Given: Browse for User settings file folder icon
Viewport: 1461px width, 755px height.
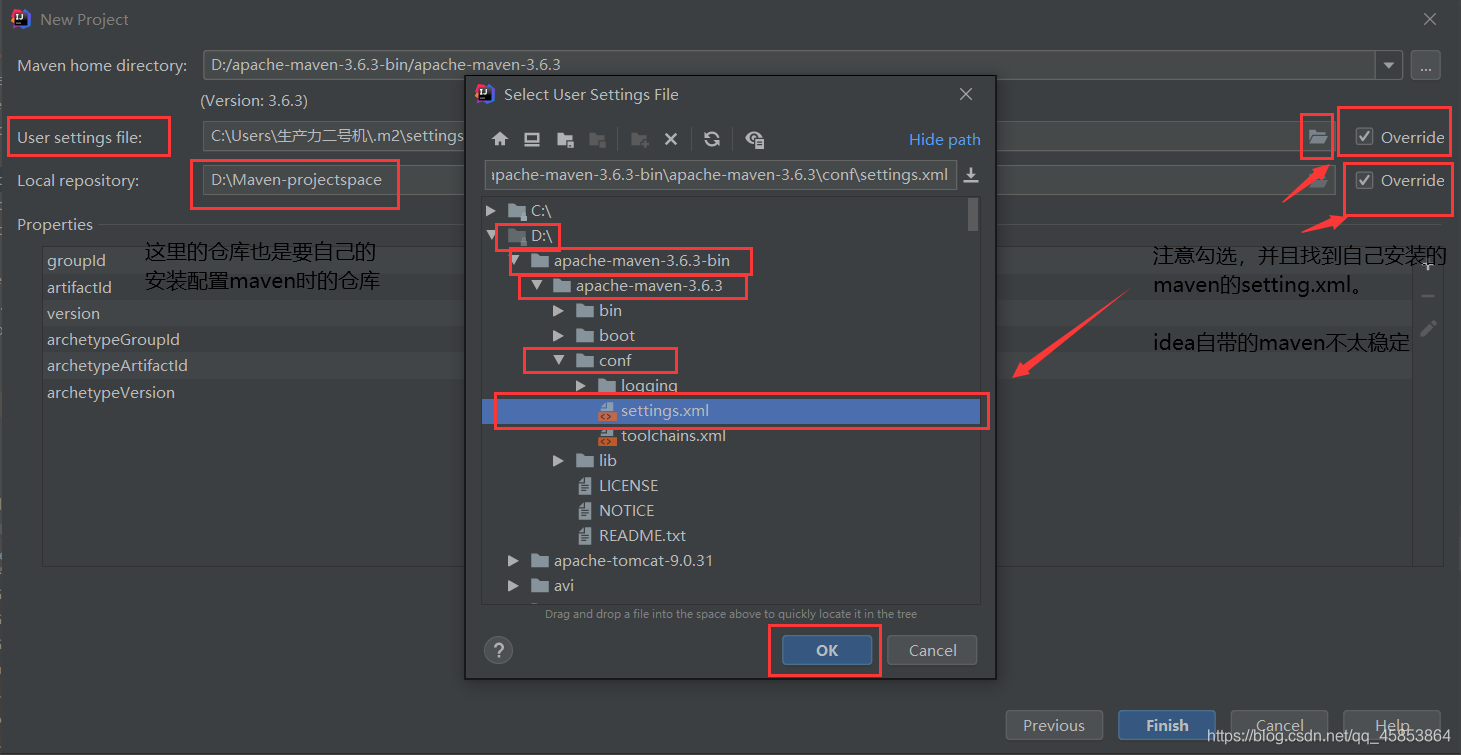Looking at the screenshot, I should tap(1318, 137).
